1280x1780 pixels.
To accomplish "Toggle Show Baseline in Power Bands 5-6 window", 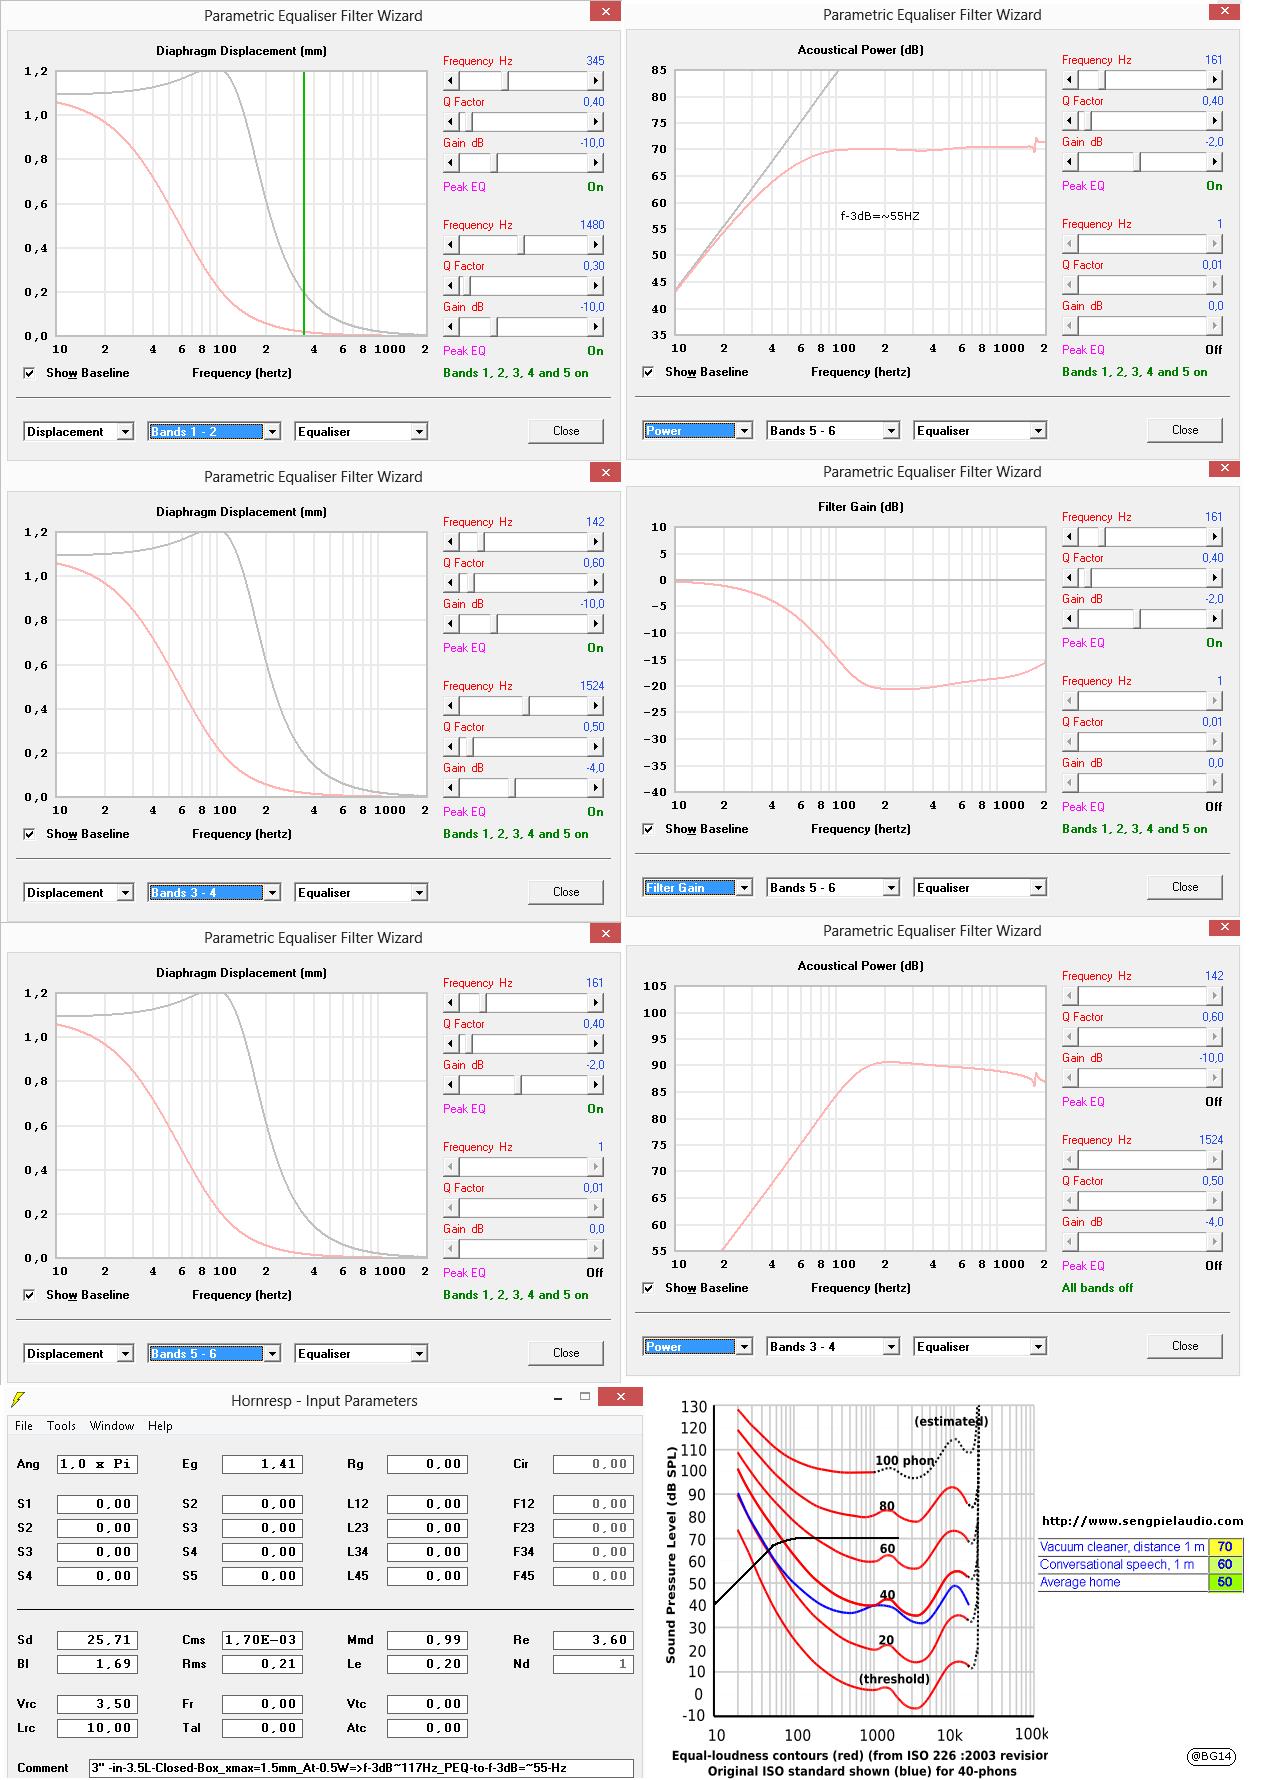I will pos(649,372).
